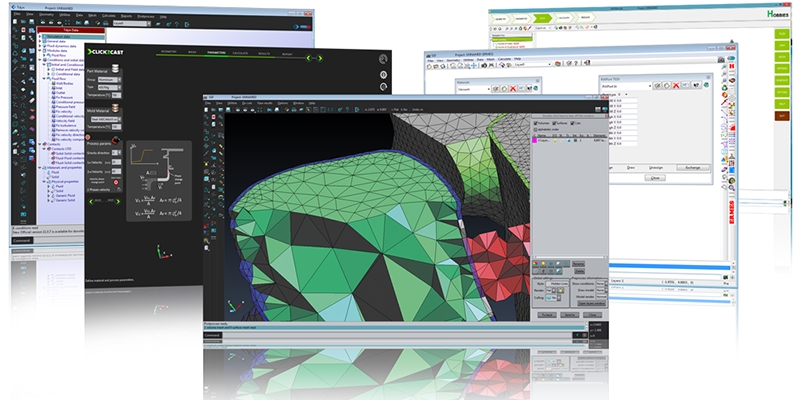Click the Close button in the dialog
Viewport: 800px width, 400px height.
coord(655,176)
